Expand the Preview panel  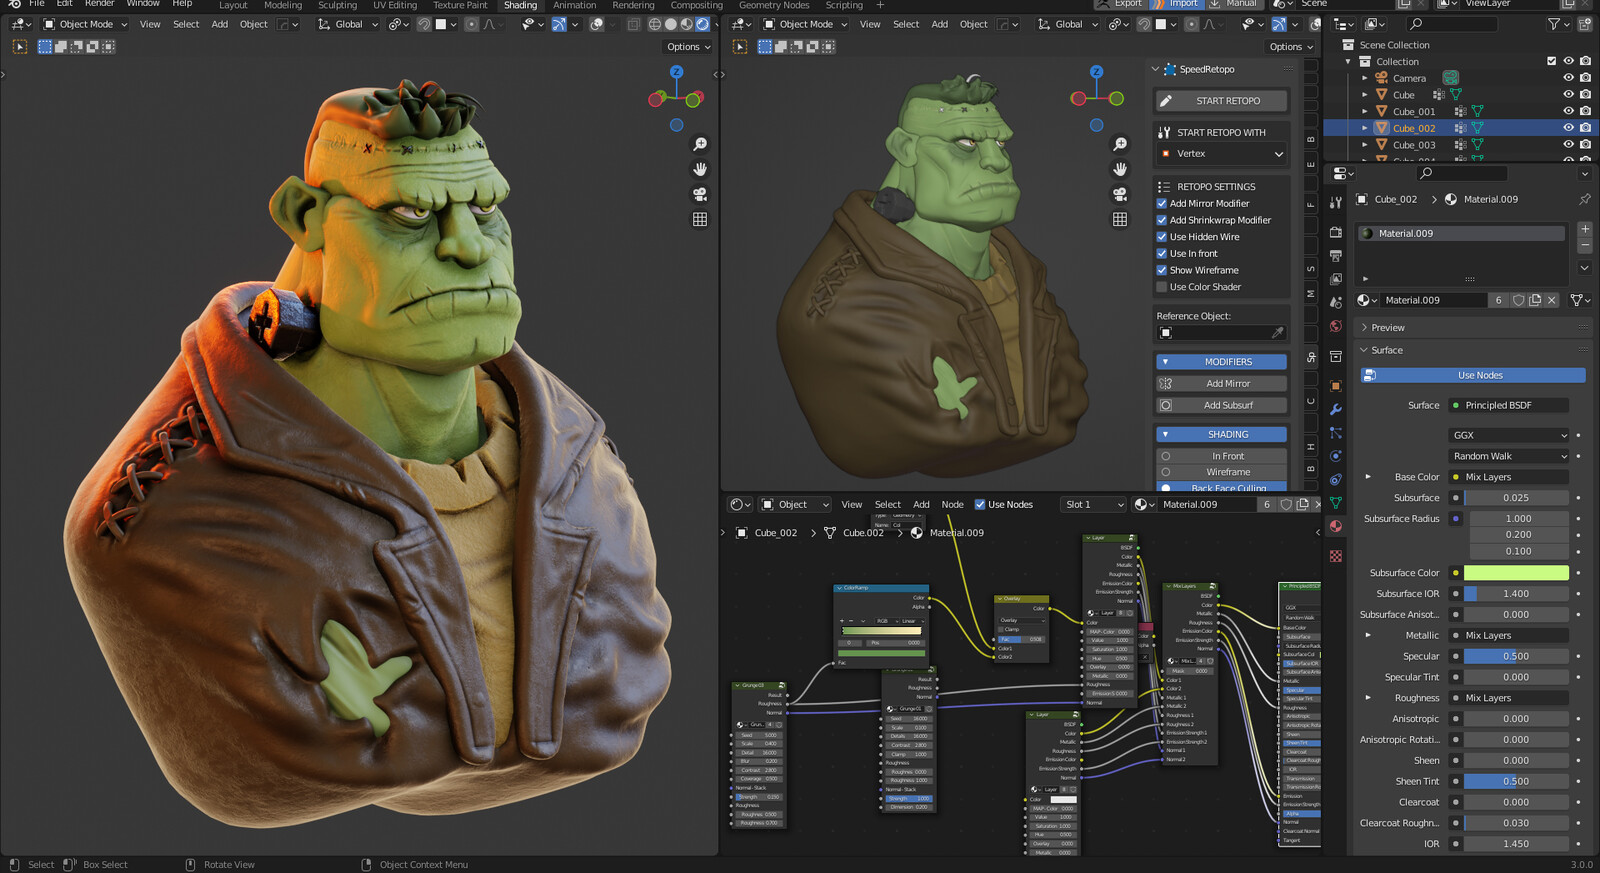point(1388,327)
